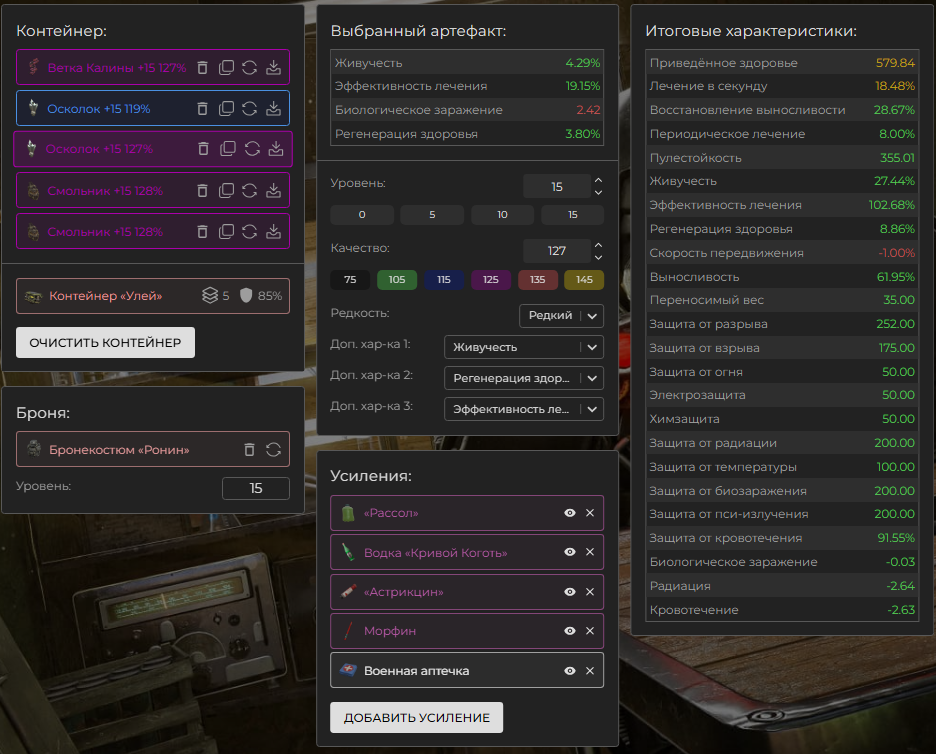Select Контейнер «Улей» row
This screenshot has width=936, height=754.
153,296
